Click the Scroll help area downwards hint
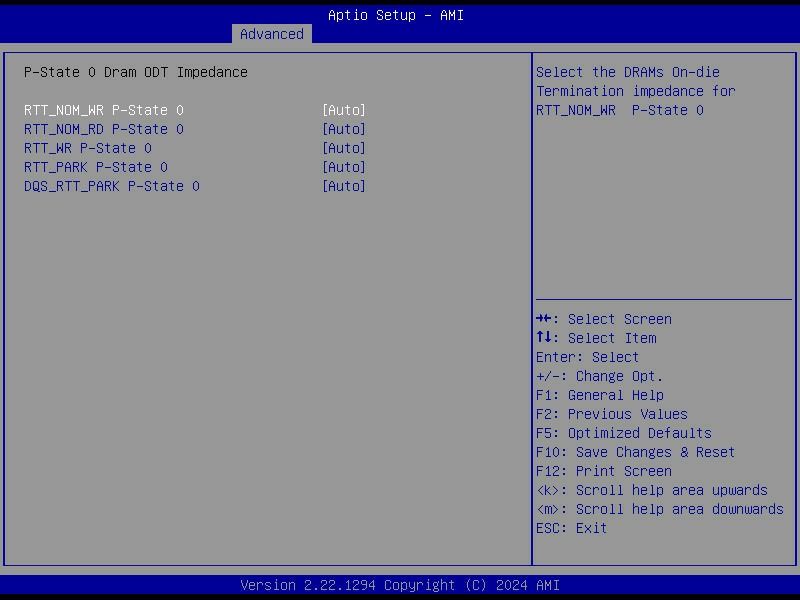 pos(660,509)
